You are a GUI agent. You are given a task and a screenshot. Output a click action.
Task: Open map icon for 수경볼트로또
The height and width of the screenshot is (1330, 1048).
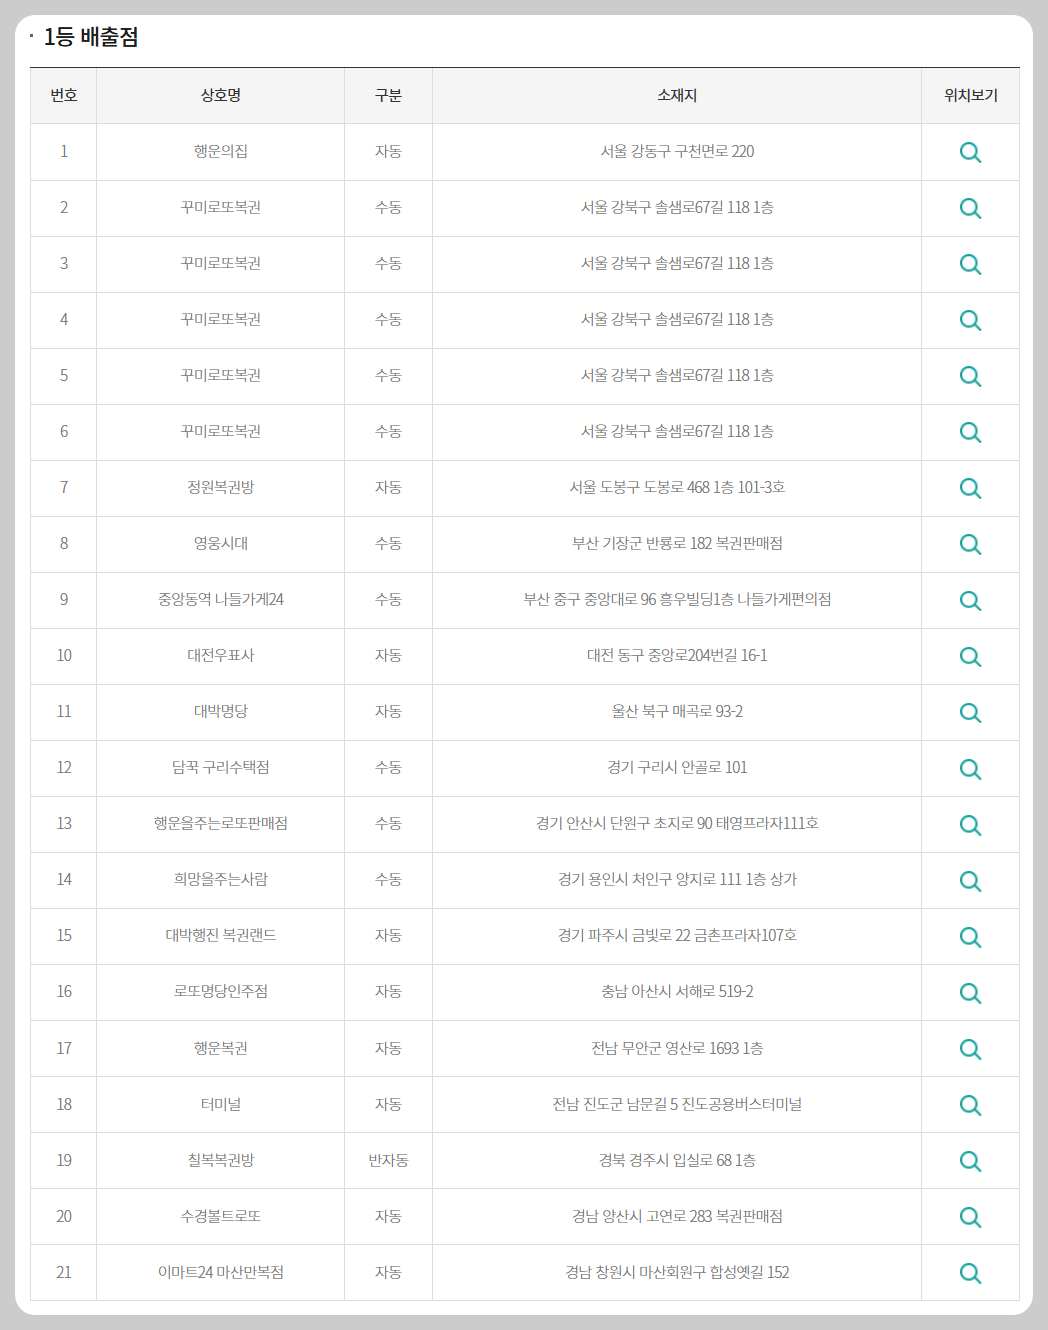tap(969, 1216)
